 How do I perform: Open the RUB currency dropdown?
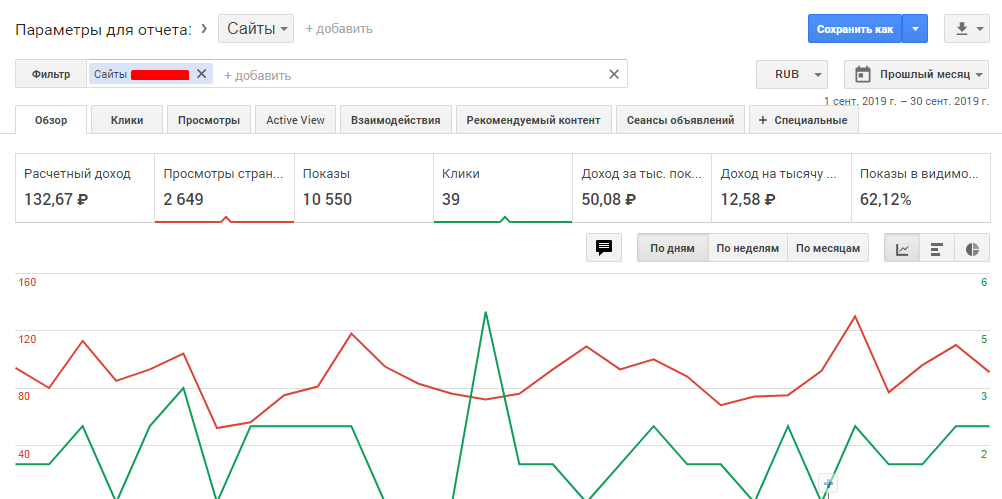tap(793, 74)
